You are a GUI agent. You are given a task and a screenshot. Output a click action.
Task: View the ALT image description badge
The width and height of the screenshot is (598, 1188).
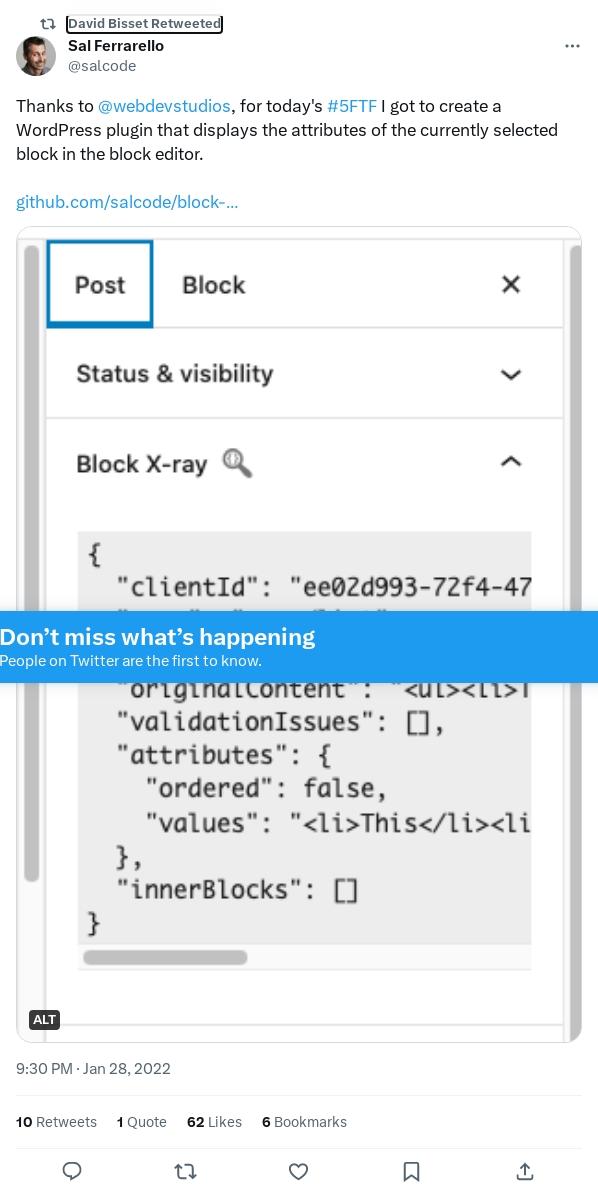click(45, 1020)
